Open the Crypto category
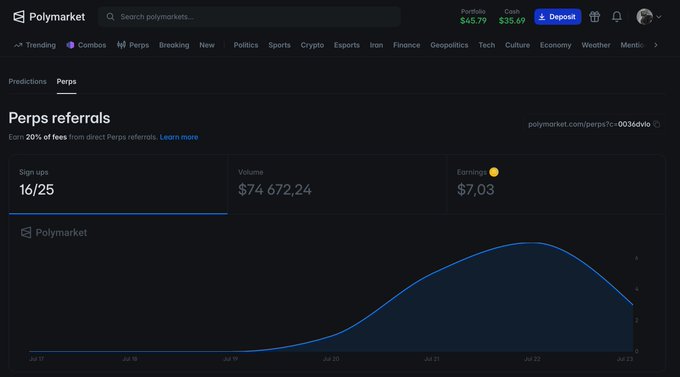Screen dimensions: 680x377 (312, 45)
